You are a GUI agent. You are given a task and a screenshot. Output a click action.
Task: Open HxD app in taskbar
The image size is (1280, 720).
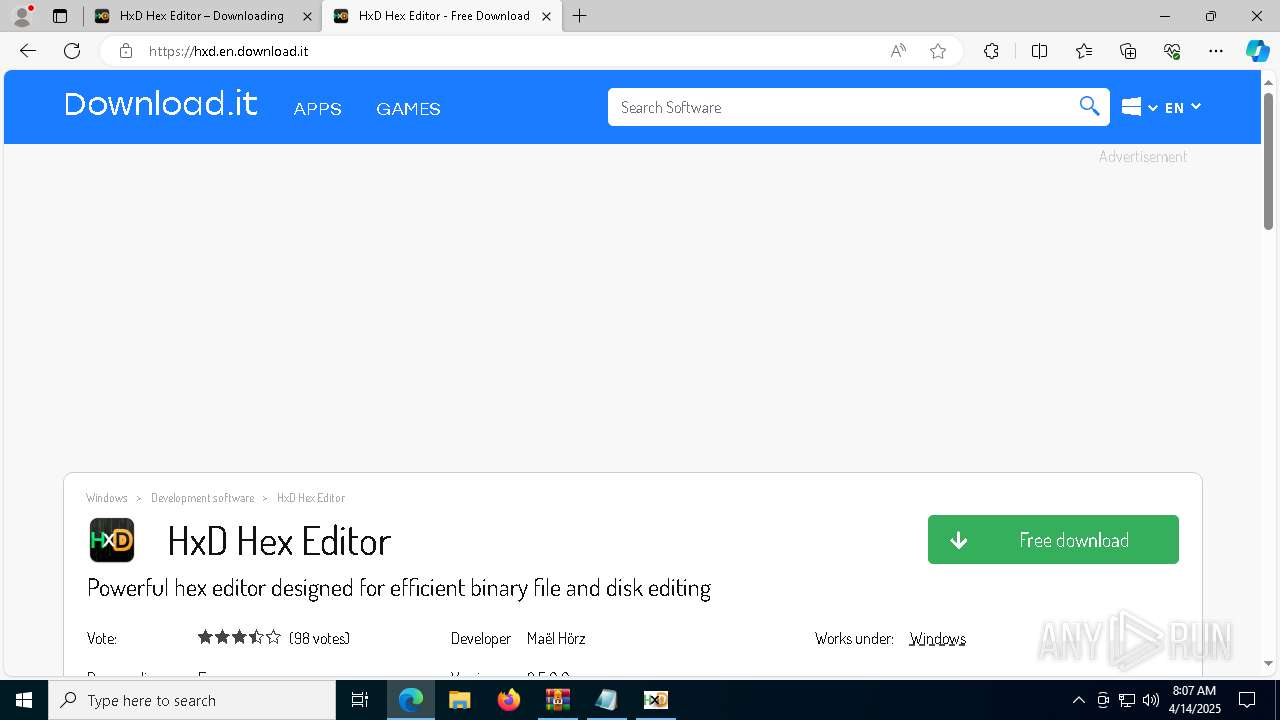click(x=655, y=700)
